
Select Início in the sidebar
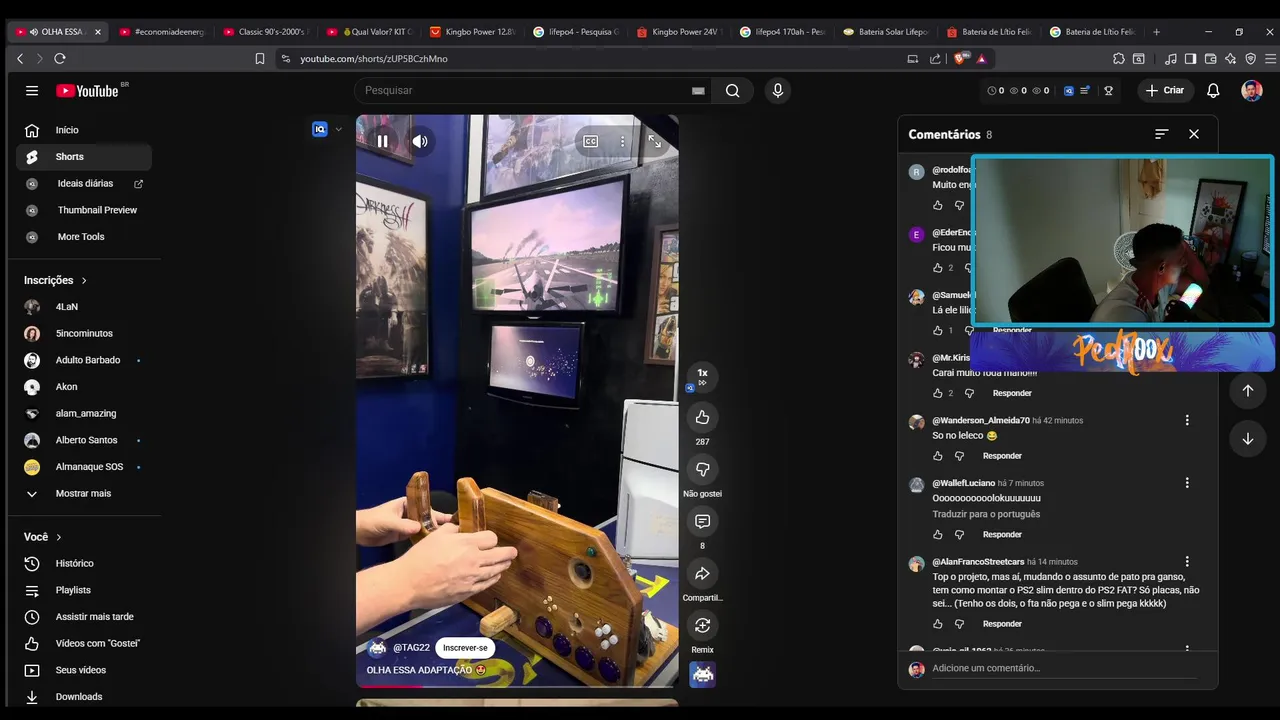pyautogui.click(x=84, y=130)
